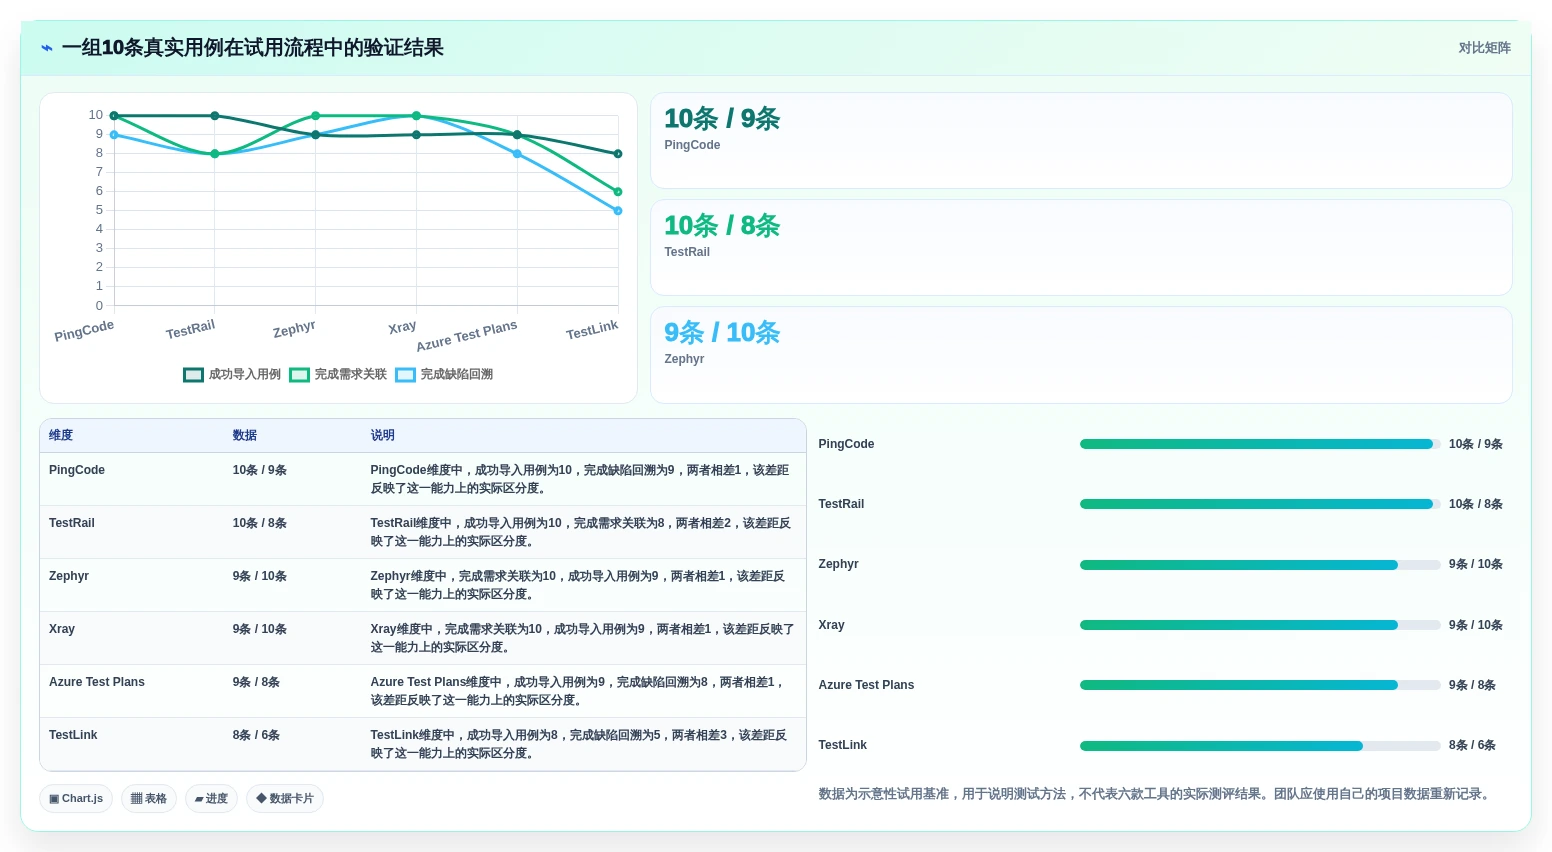
Task: Toggle the 完成缺陷回溯 legend swatch
Action: point(405,375)
